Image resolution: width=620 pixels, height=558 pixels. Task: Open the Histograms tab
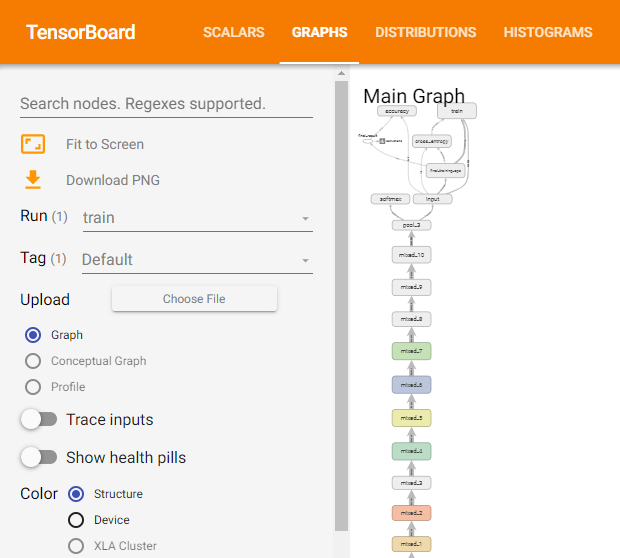[548, 32]
